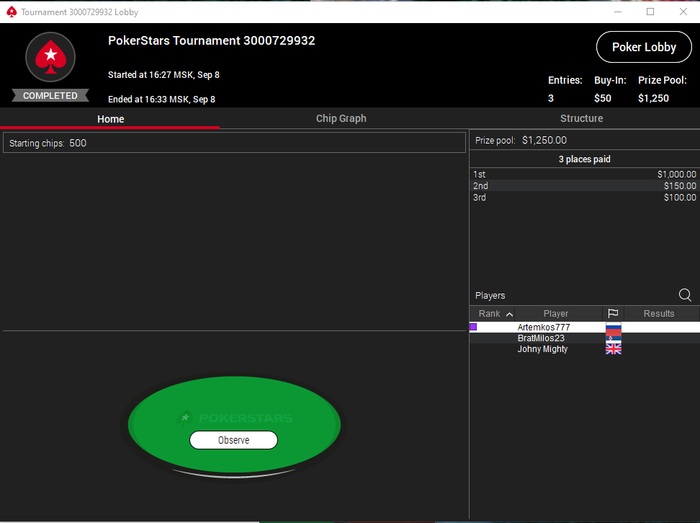Click PokerStars icon in title bar
The height and width of the screenshot is (523, 700).
[12, 12]
